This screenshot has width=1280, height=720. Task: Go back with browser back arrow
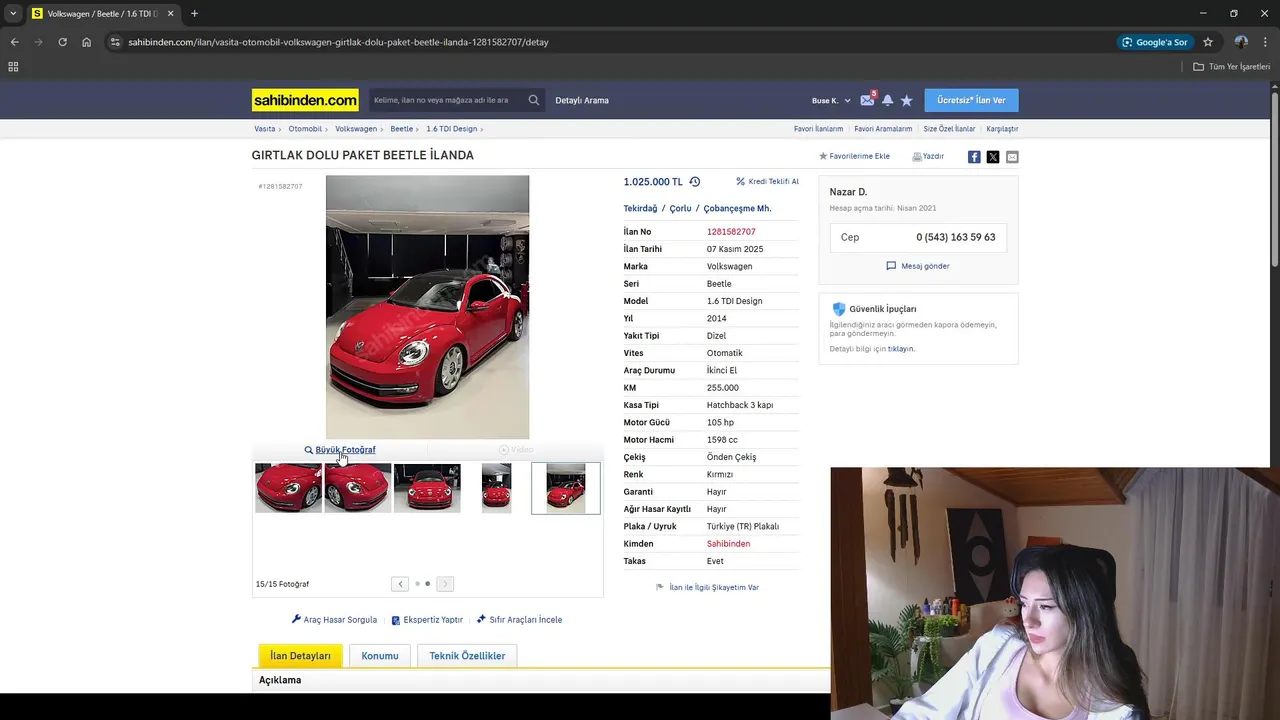pyautogui.click(x=14, y=42)
